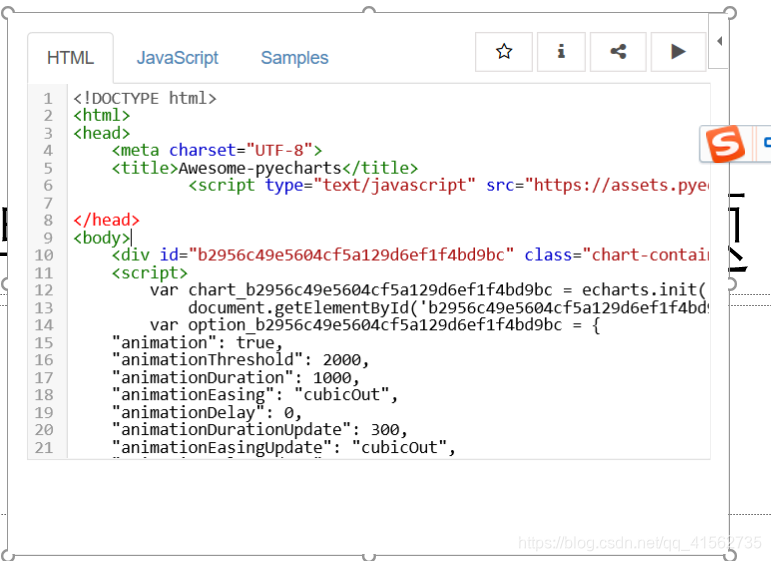This screenshot has width=771, height=561.
Task: Click line number 21 in gutter
Action: pos(44,447)
